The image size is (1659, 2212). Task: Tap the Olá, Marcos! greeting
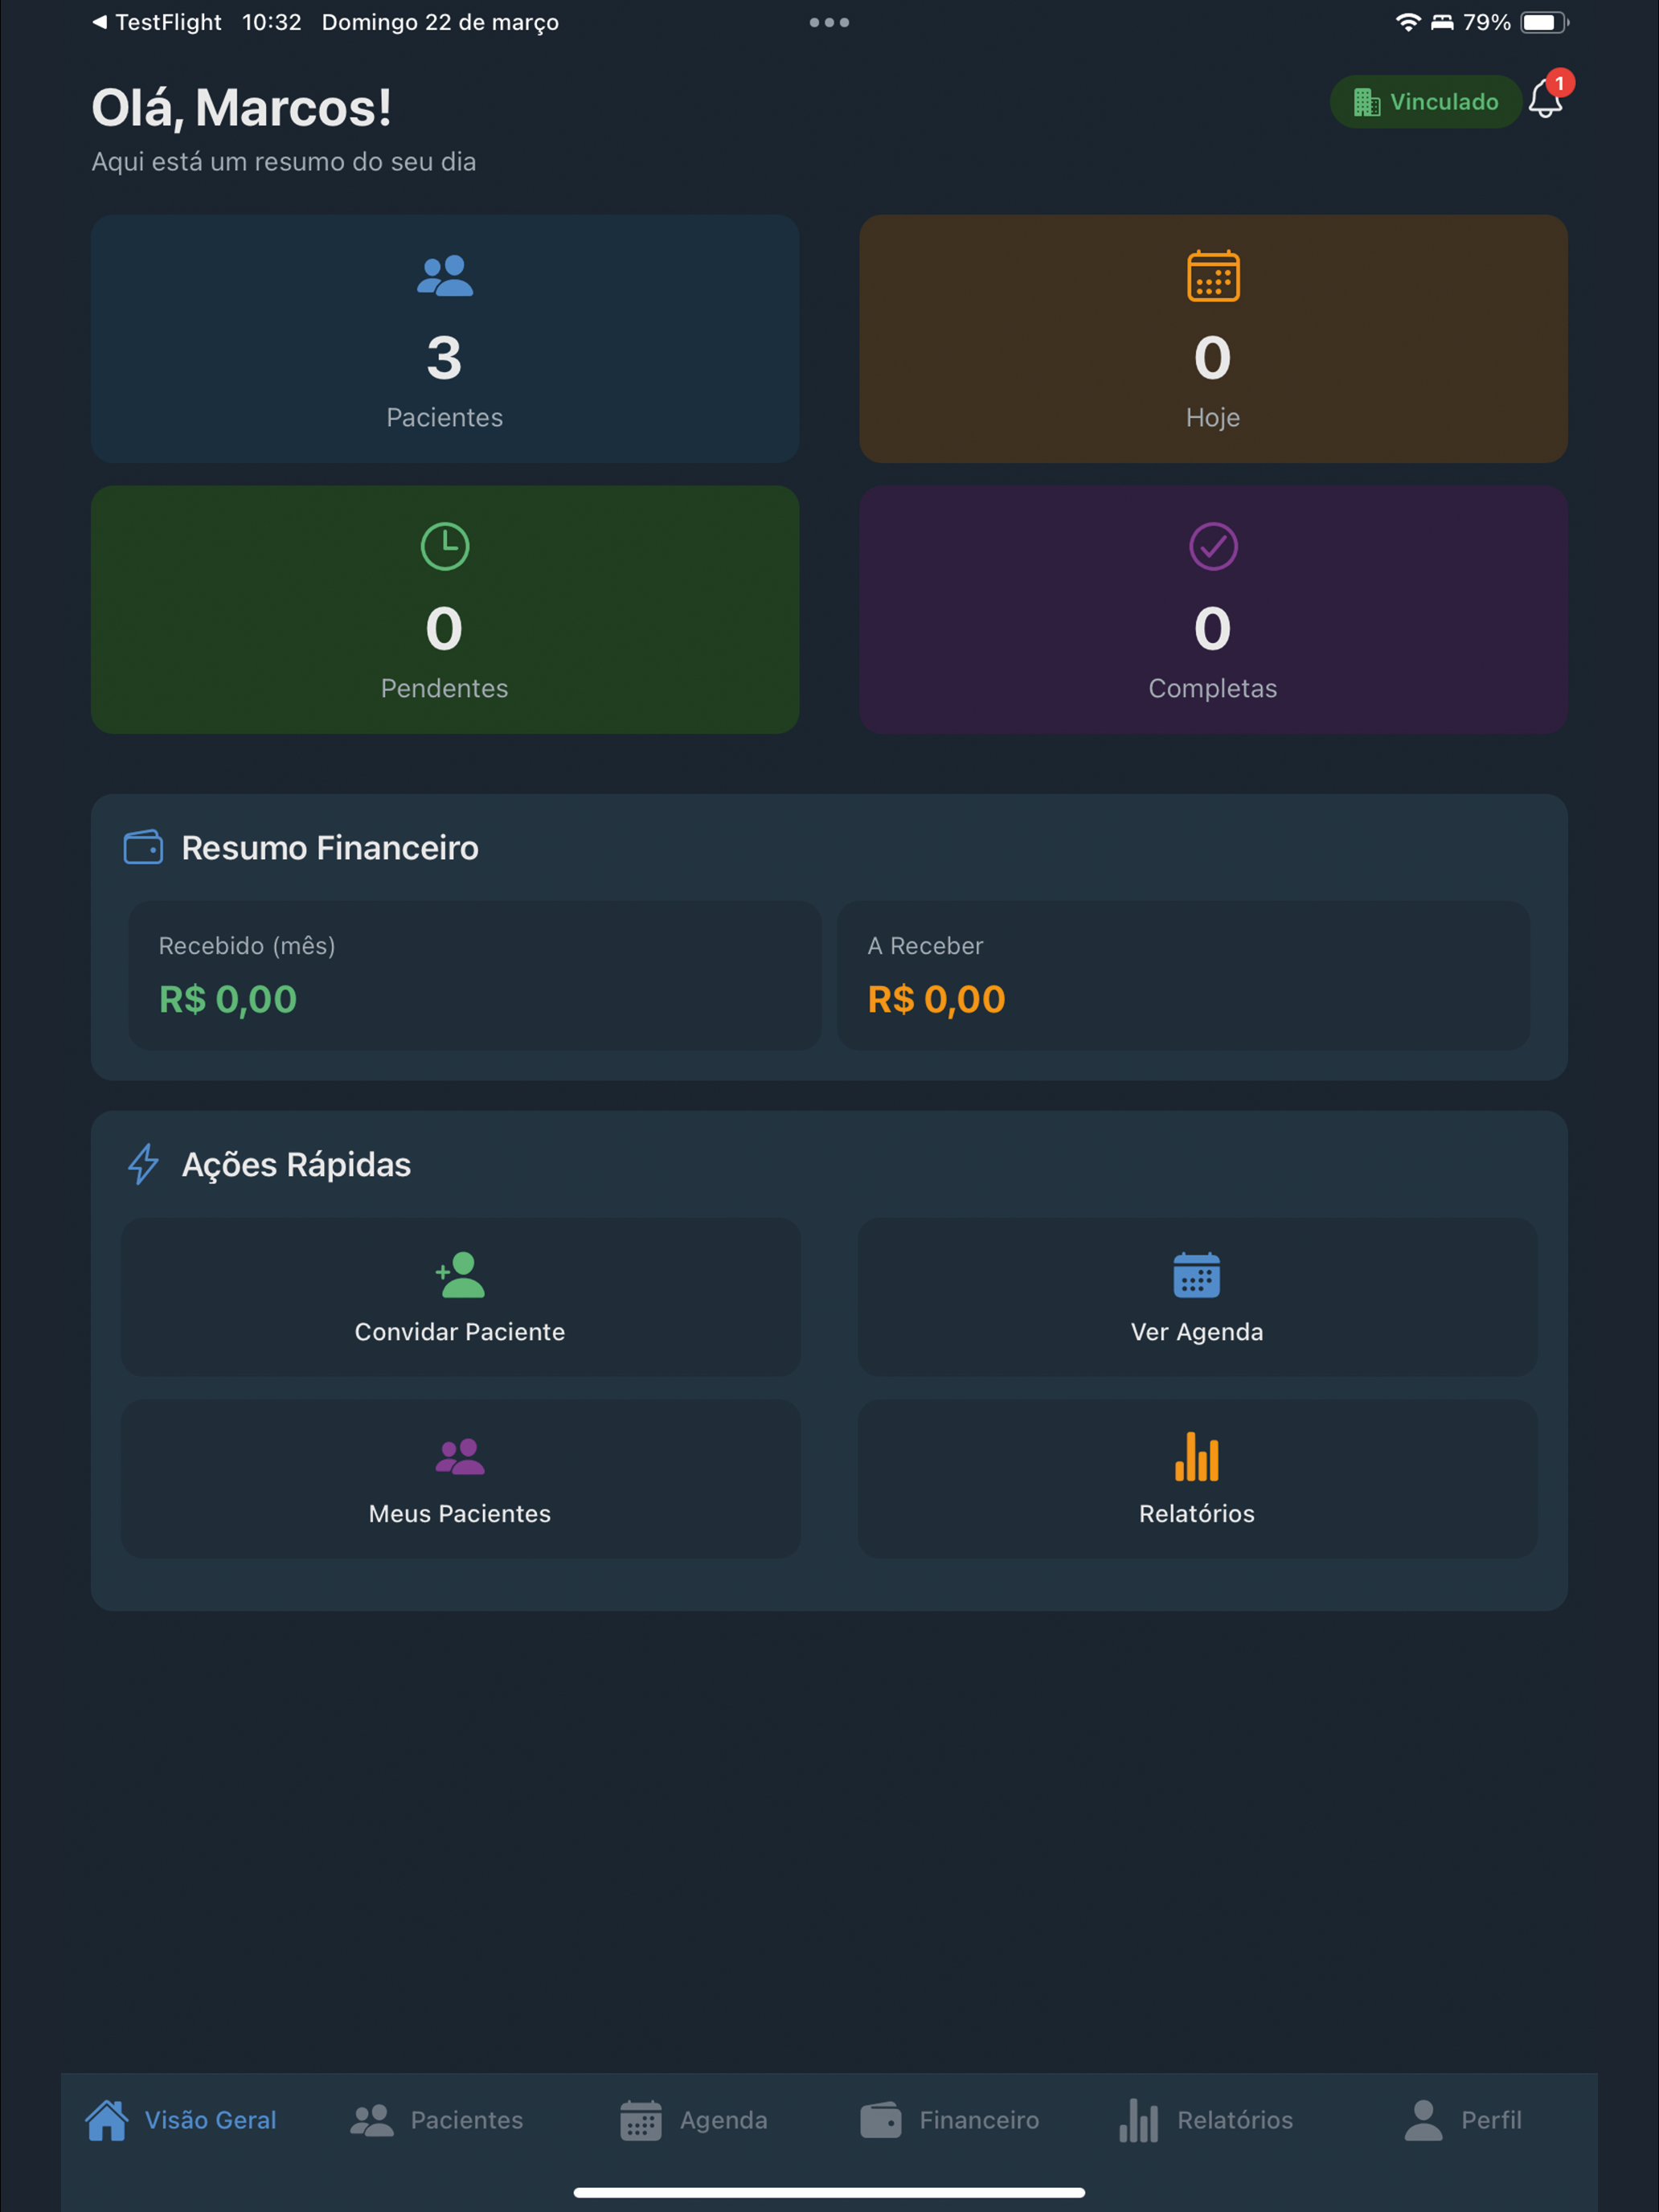[242, 107]
